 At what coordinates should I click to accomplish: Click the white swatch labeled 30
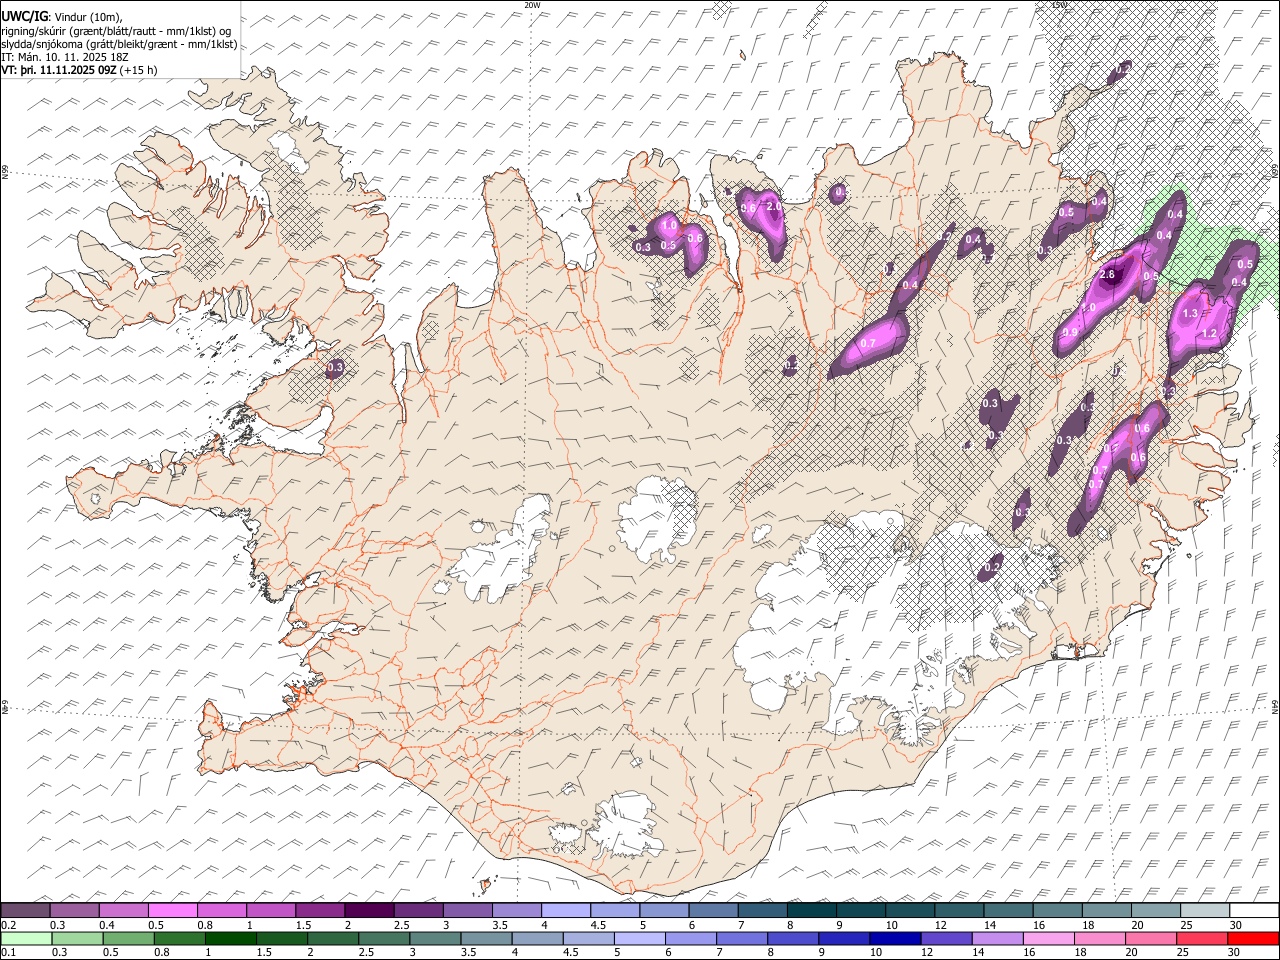pyautogui.click(x=1252, y=910)
